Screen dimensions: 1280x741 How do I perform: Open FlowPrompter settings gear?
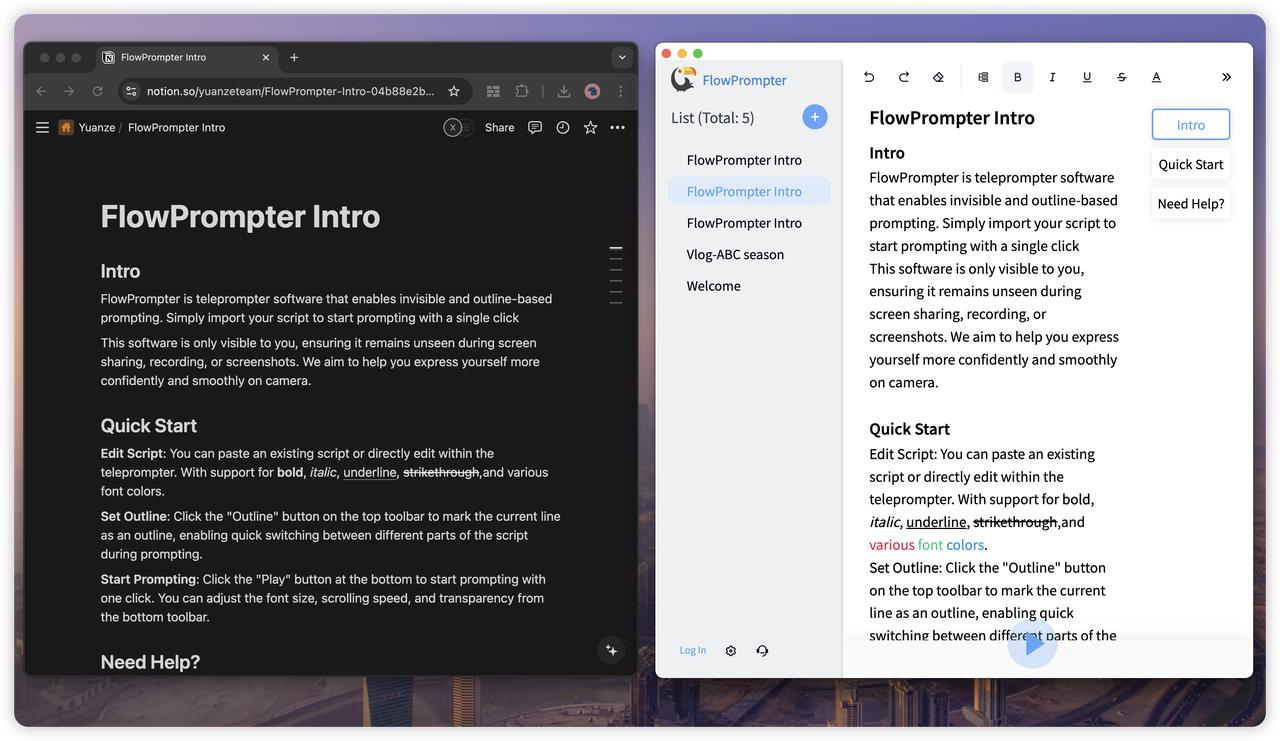coord(731,651)
